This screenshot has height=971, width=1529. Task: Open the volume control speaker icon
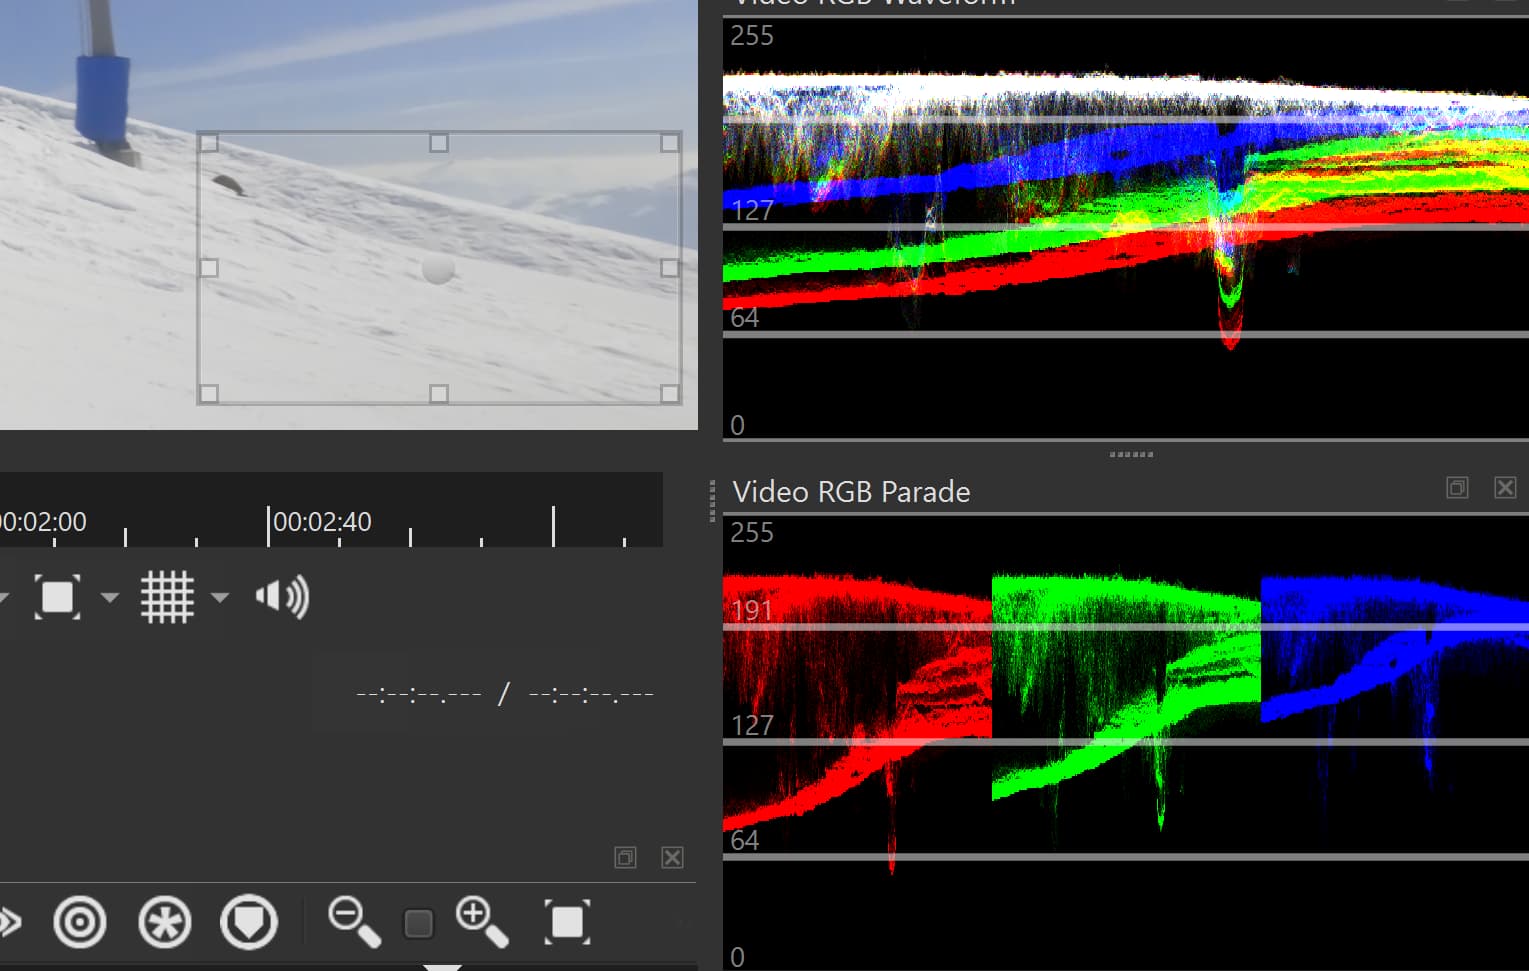point(282,597)
